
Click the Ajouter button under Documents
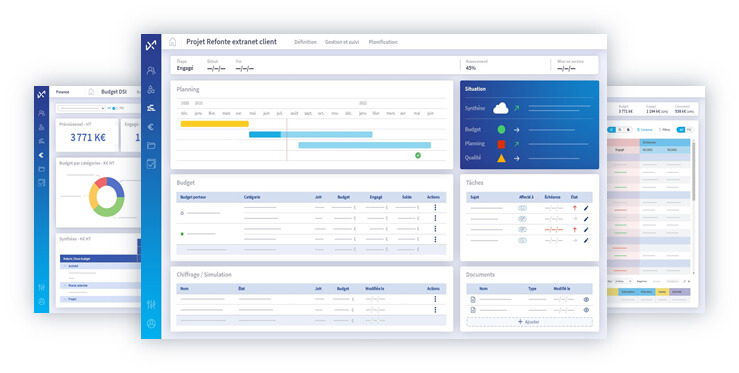[529, 322]
